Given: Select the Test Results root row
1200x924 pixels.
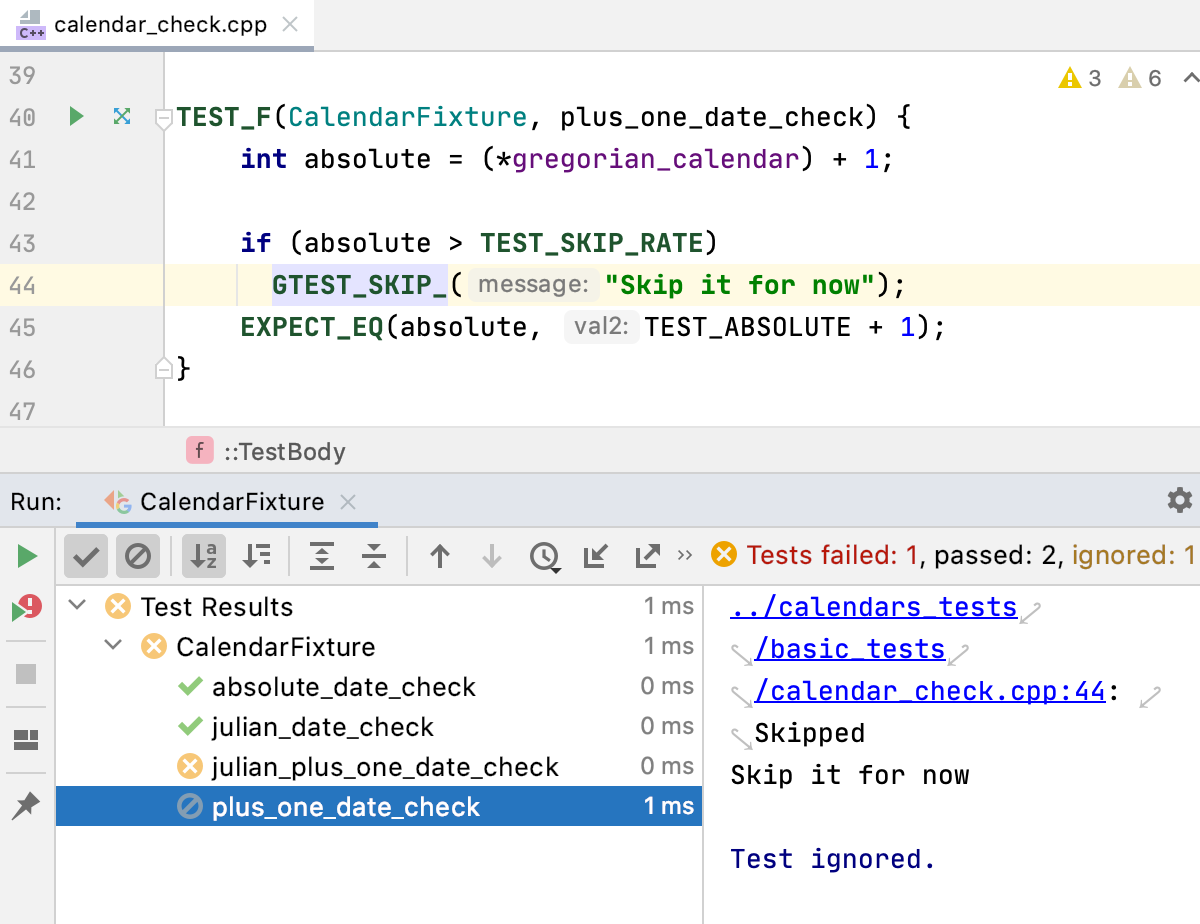Looking at the screenshot, I should tap(379, 607).
